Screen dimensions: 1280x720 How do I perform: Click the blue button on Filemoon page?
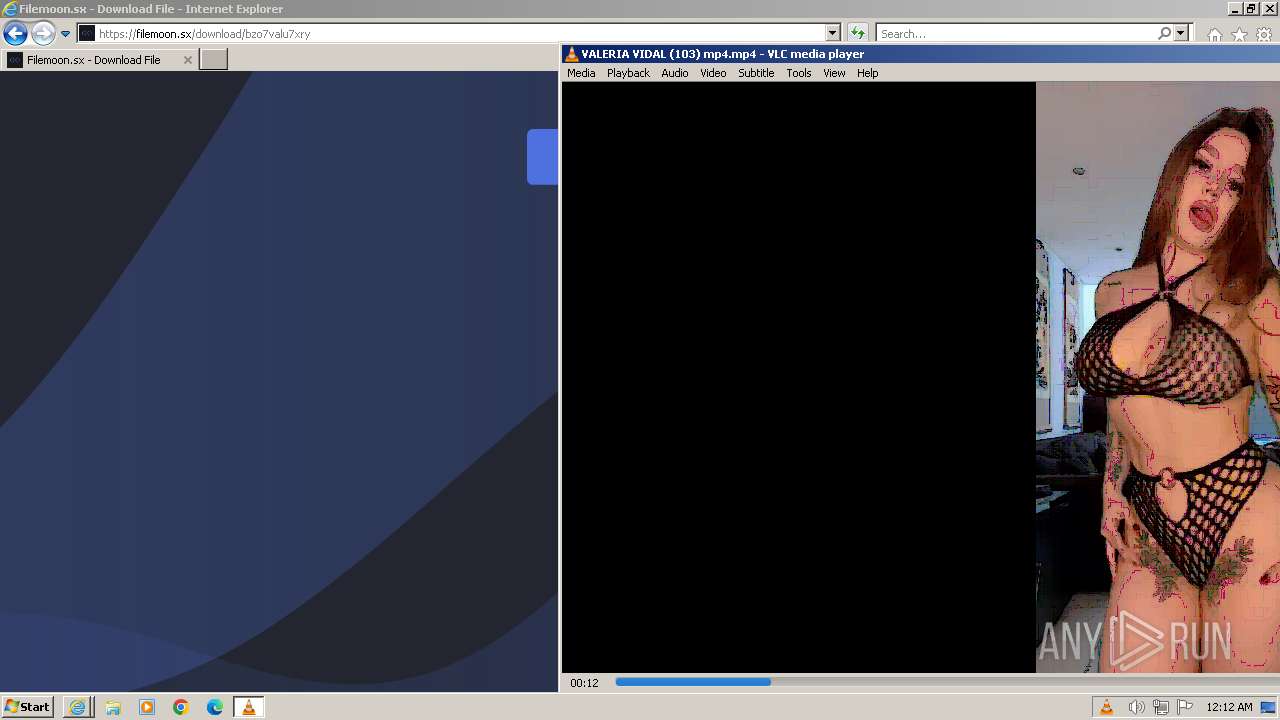coord(542,157)
